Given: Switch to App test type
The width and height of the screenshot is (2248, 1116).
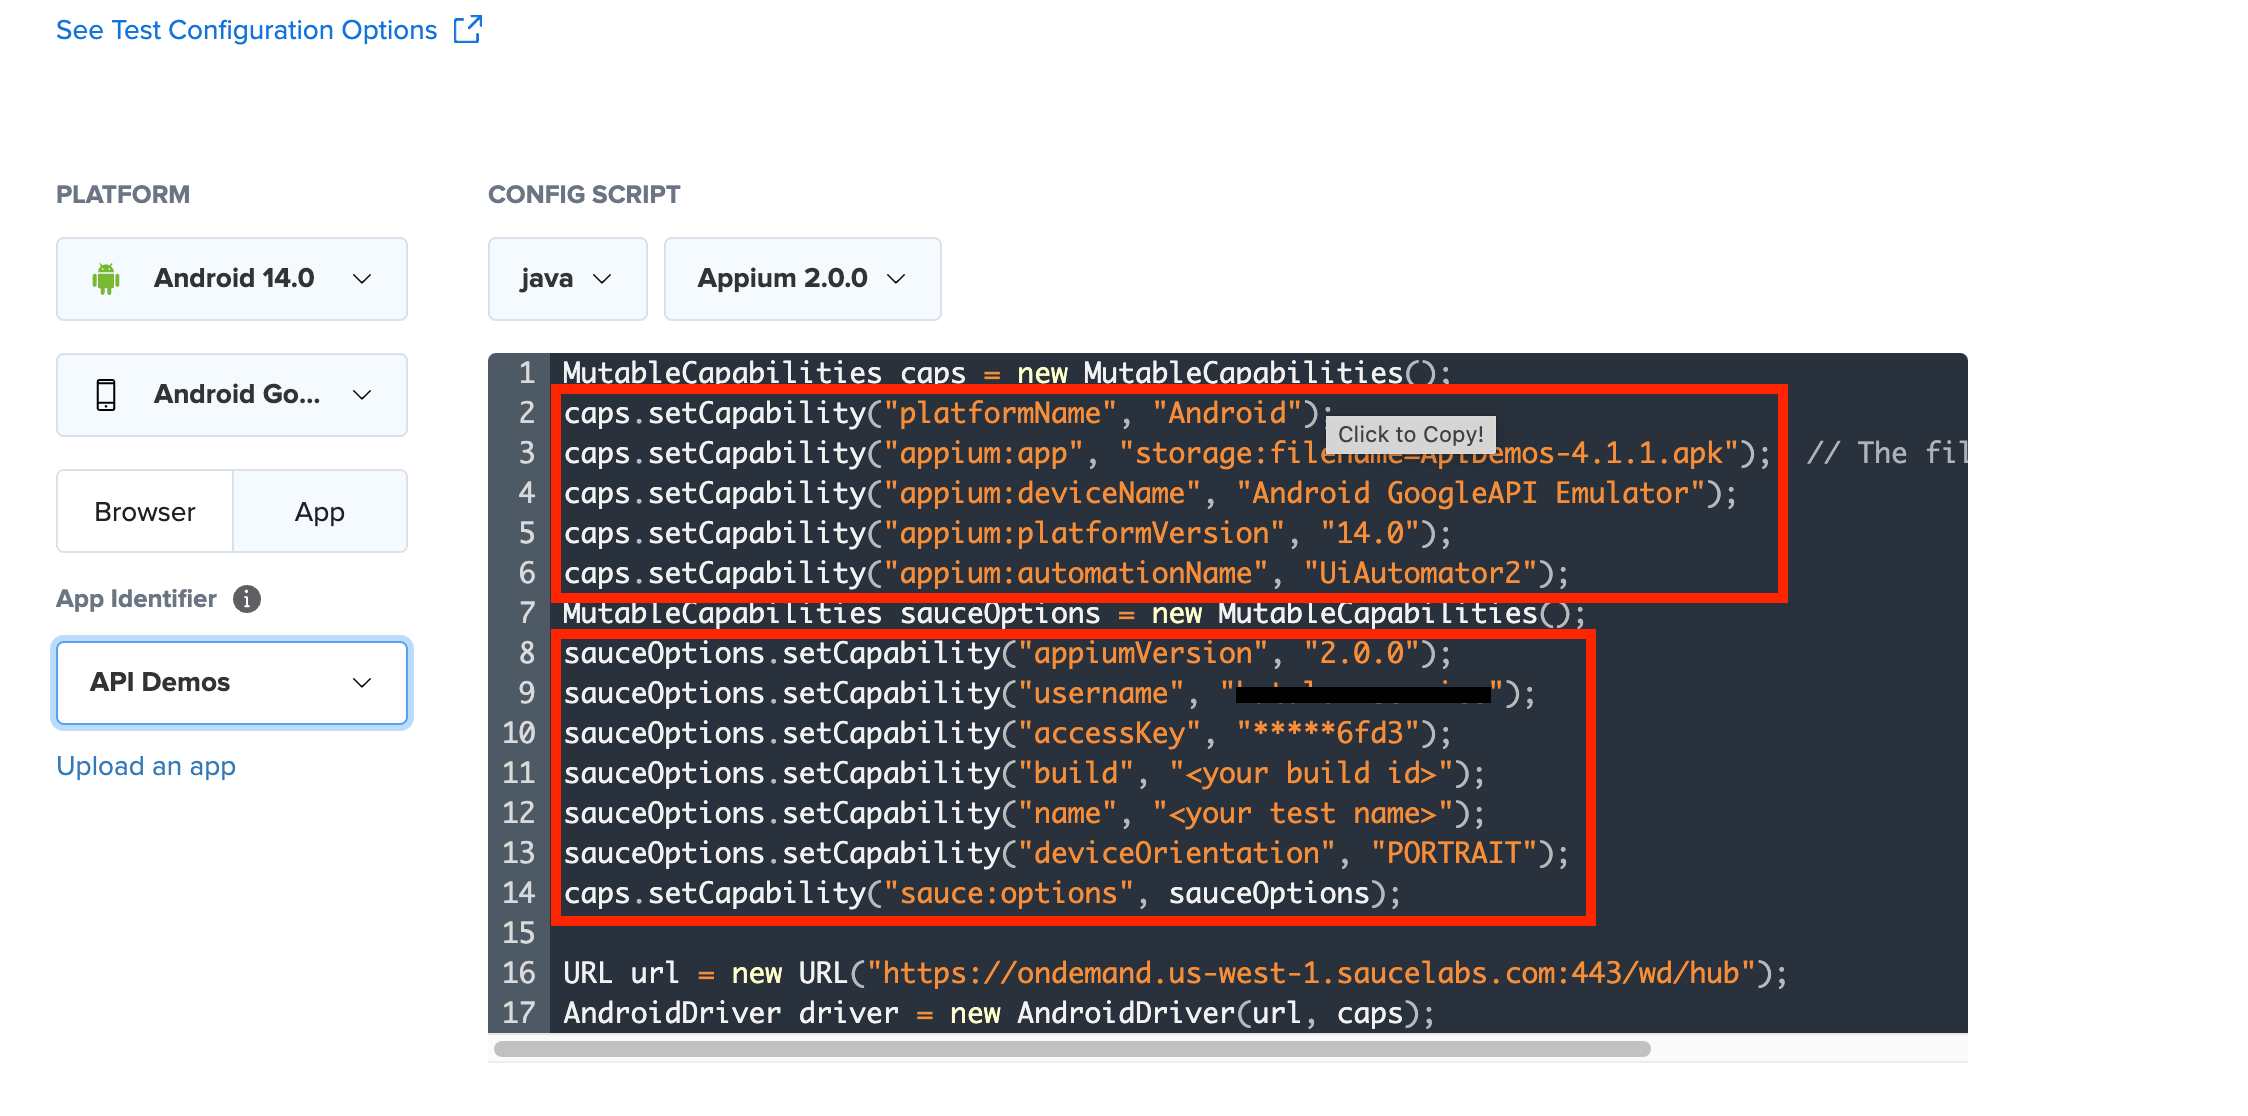Looking at the screenshot, I should pyautogui.click(x=320, y=512).
